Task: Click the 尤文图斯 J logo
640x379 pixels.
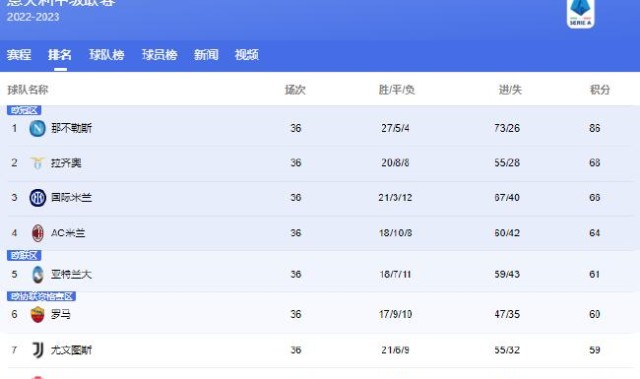Action: tap(38, 350)
